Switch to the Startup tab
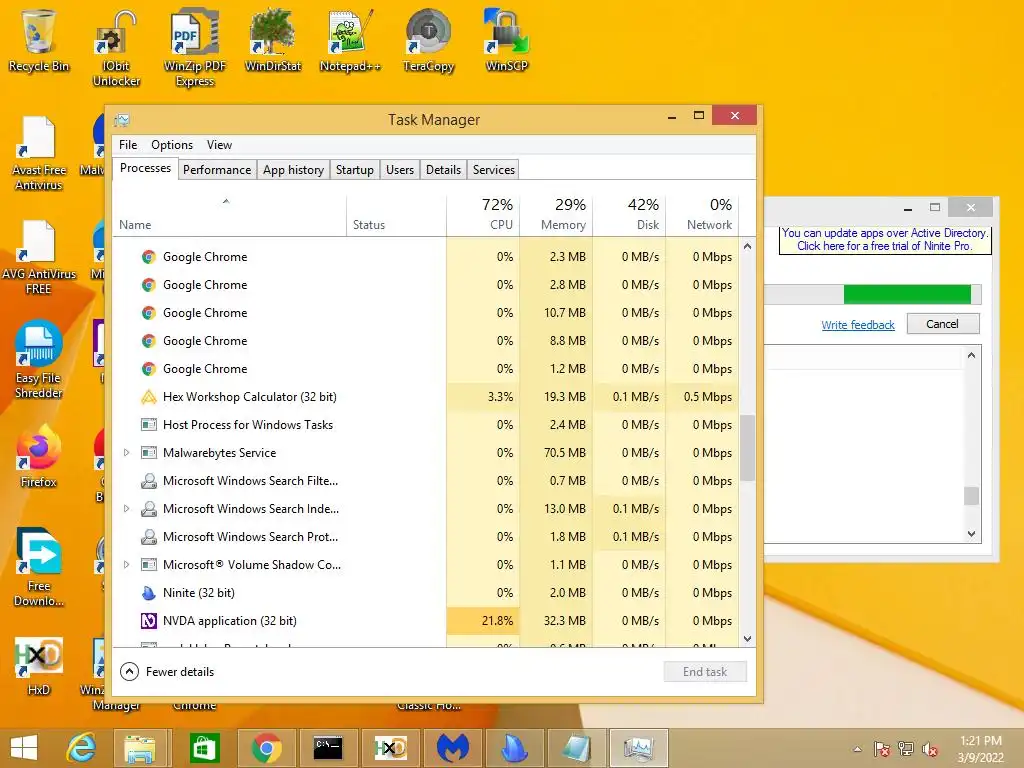Screen dimensions: 1024x768 355,170
